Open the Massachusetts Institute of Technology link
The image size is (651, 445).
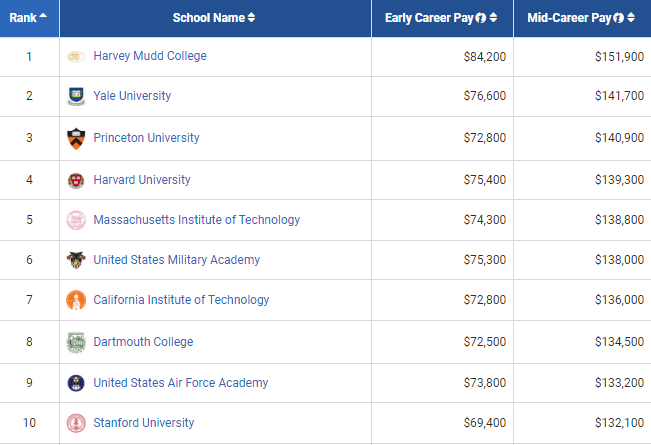click(x=196, y=220)
